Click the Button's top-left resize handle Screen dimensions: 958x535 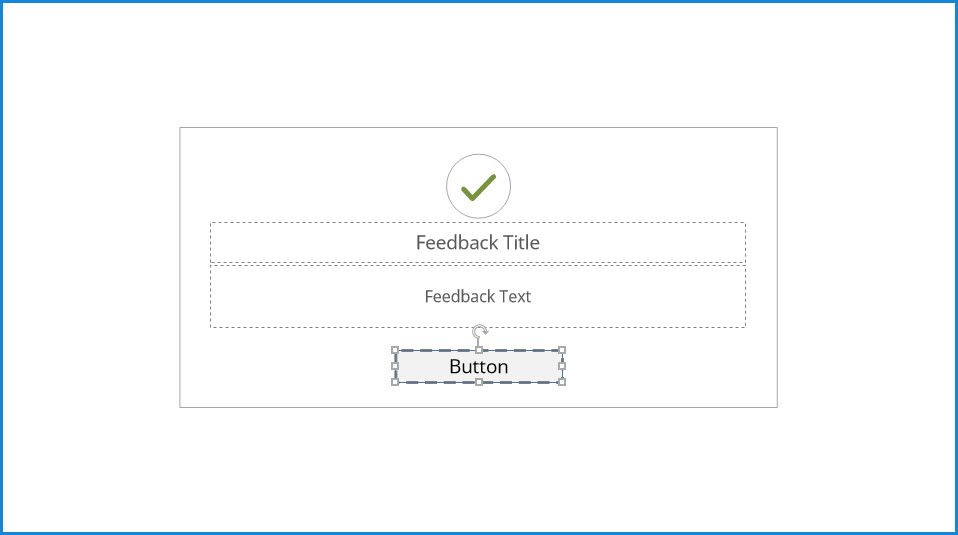(396, 351)
